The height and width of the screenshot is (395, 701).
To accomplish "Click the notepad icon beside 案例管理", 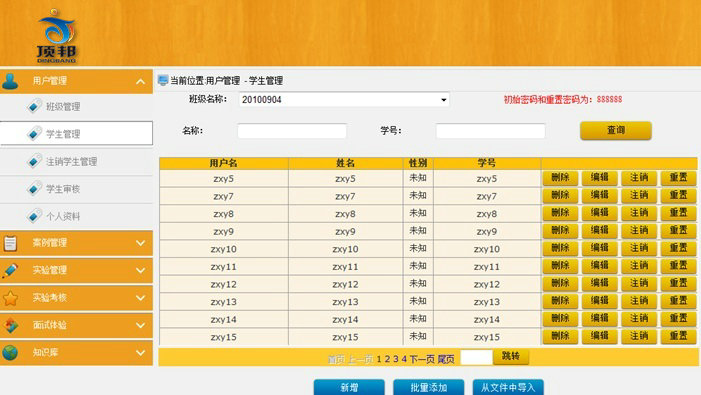I will [10, 243].
